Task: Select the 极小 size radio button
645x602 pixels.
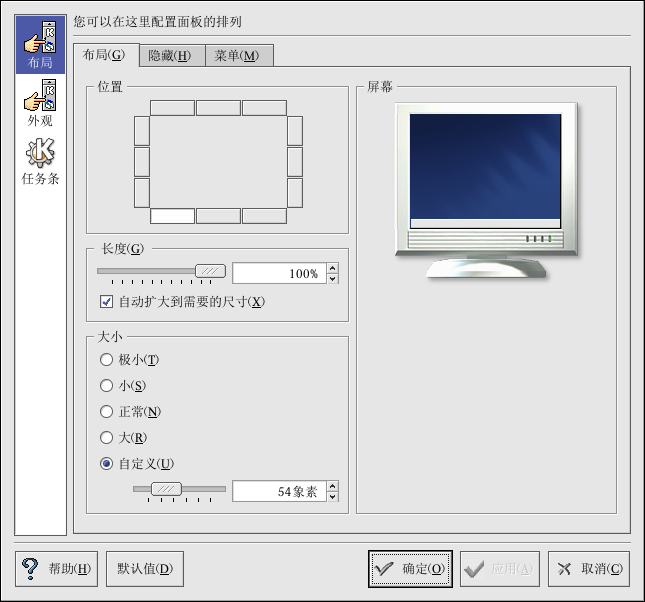Action: [107, 359]
